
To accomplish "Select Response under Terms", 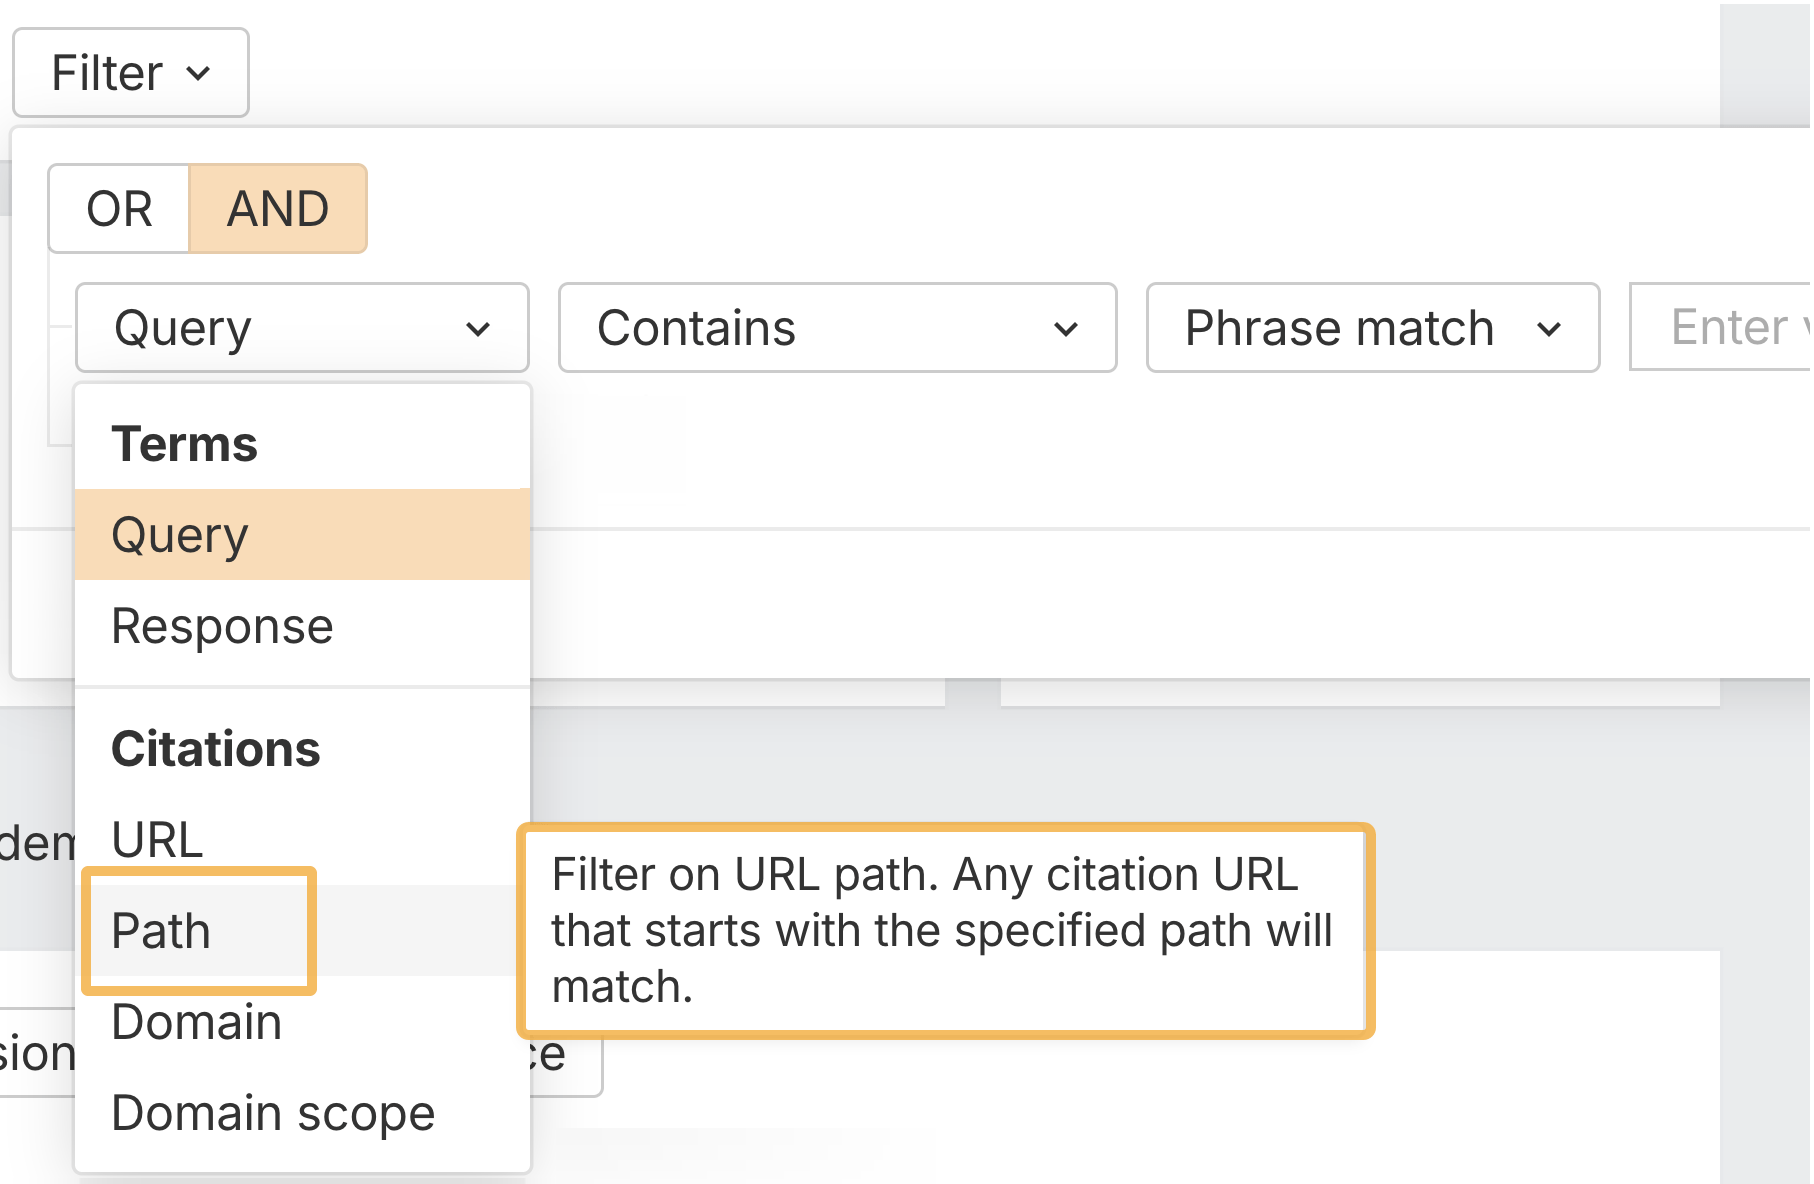I will pyautogui.click(x=223, y=627).
